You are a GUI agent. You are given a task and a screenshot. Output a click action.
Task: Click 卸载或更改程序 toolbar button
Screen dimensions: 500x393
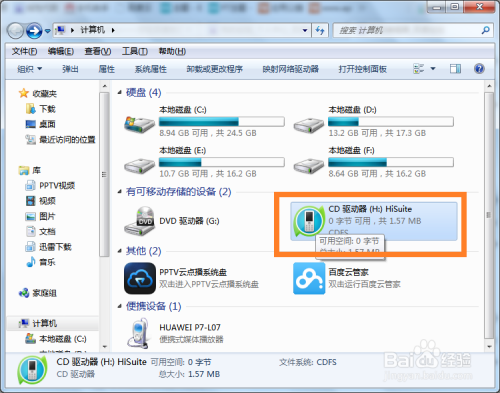(x=215, y=69)
